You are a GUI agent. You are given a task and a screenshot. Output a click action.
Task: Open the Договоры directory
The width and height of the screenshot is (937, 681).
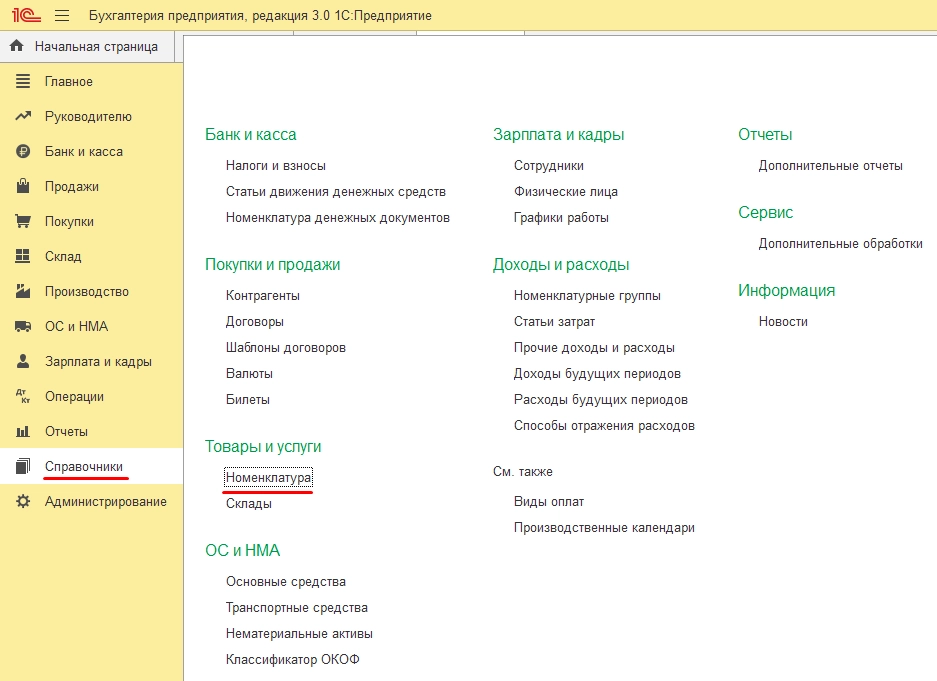(x=255, y=321)
